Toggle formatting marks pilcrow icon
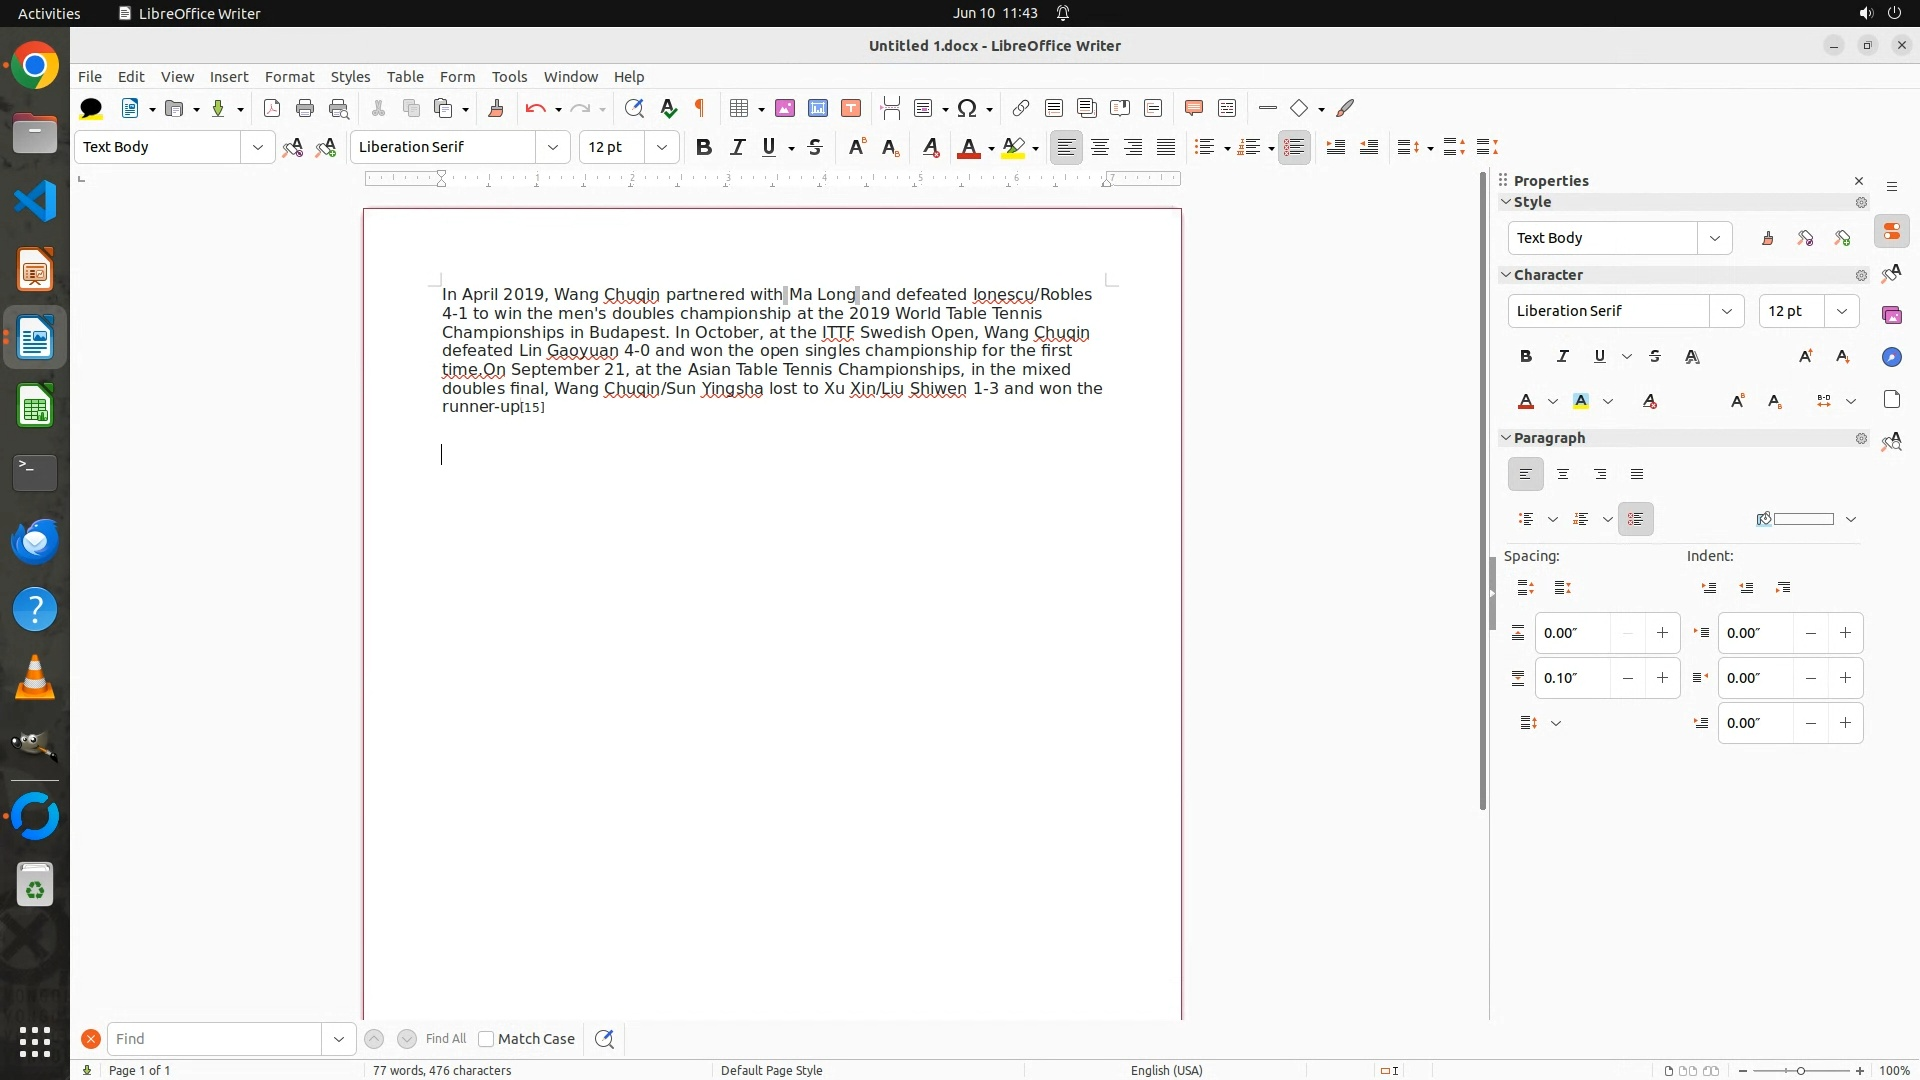This screenshot has width=1920, height=1080. tap(700, 108)
